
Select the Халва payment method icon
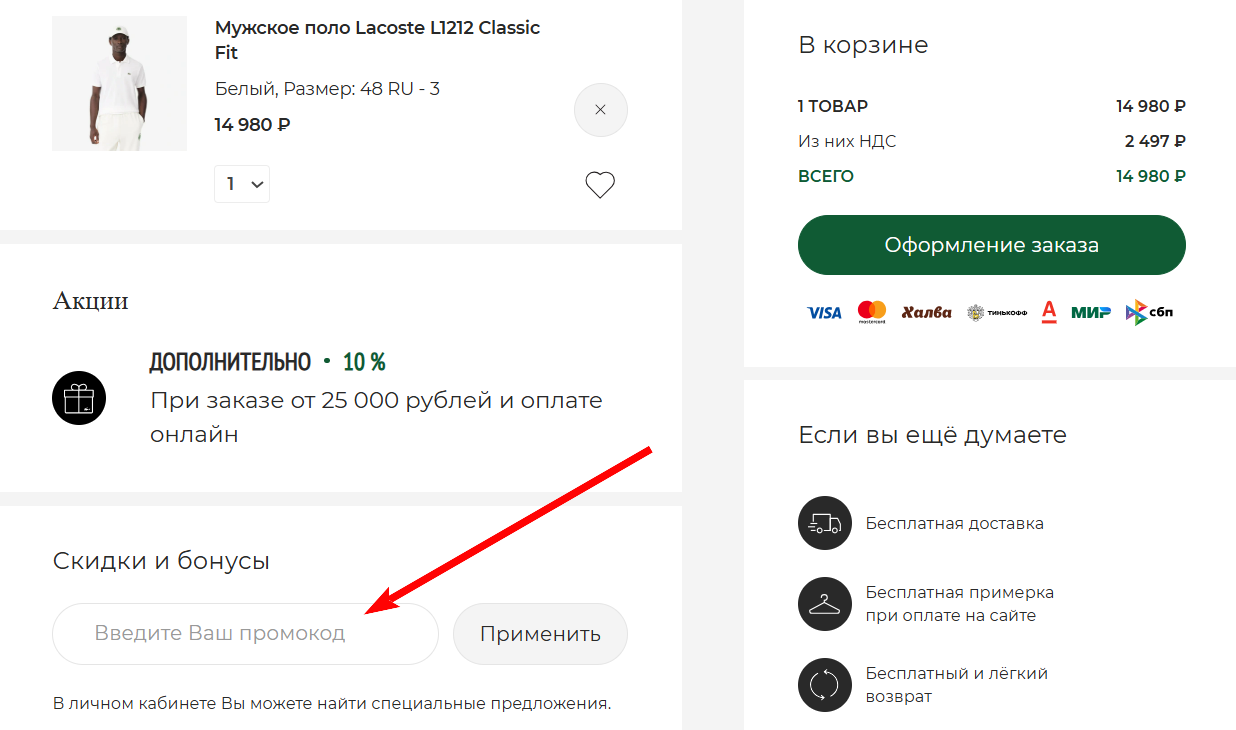coord(926,312)
